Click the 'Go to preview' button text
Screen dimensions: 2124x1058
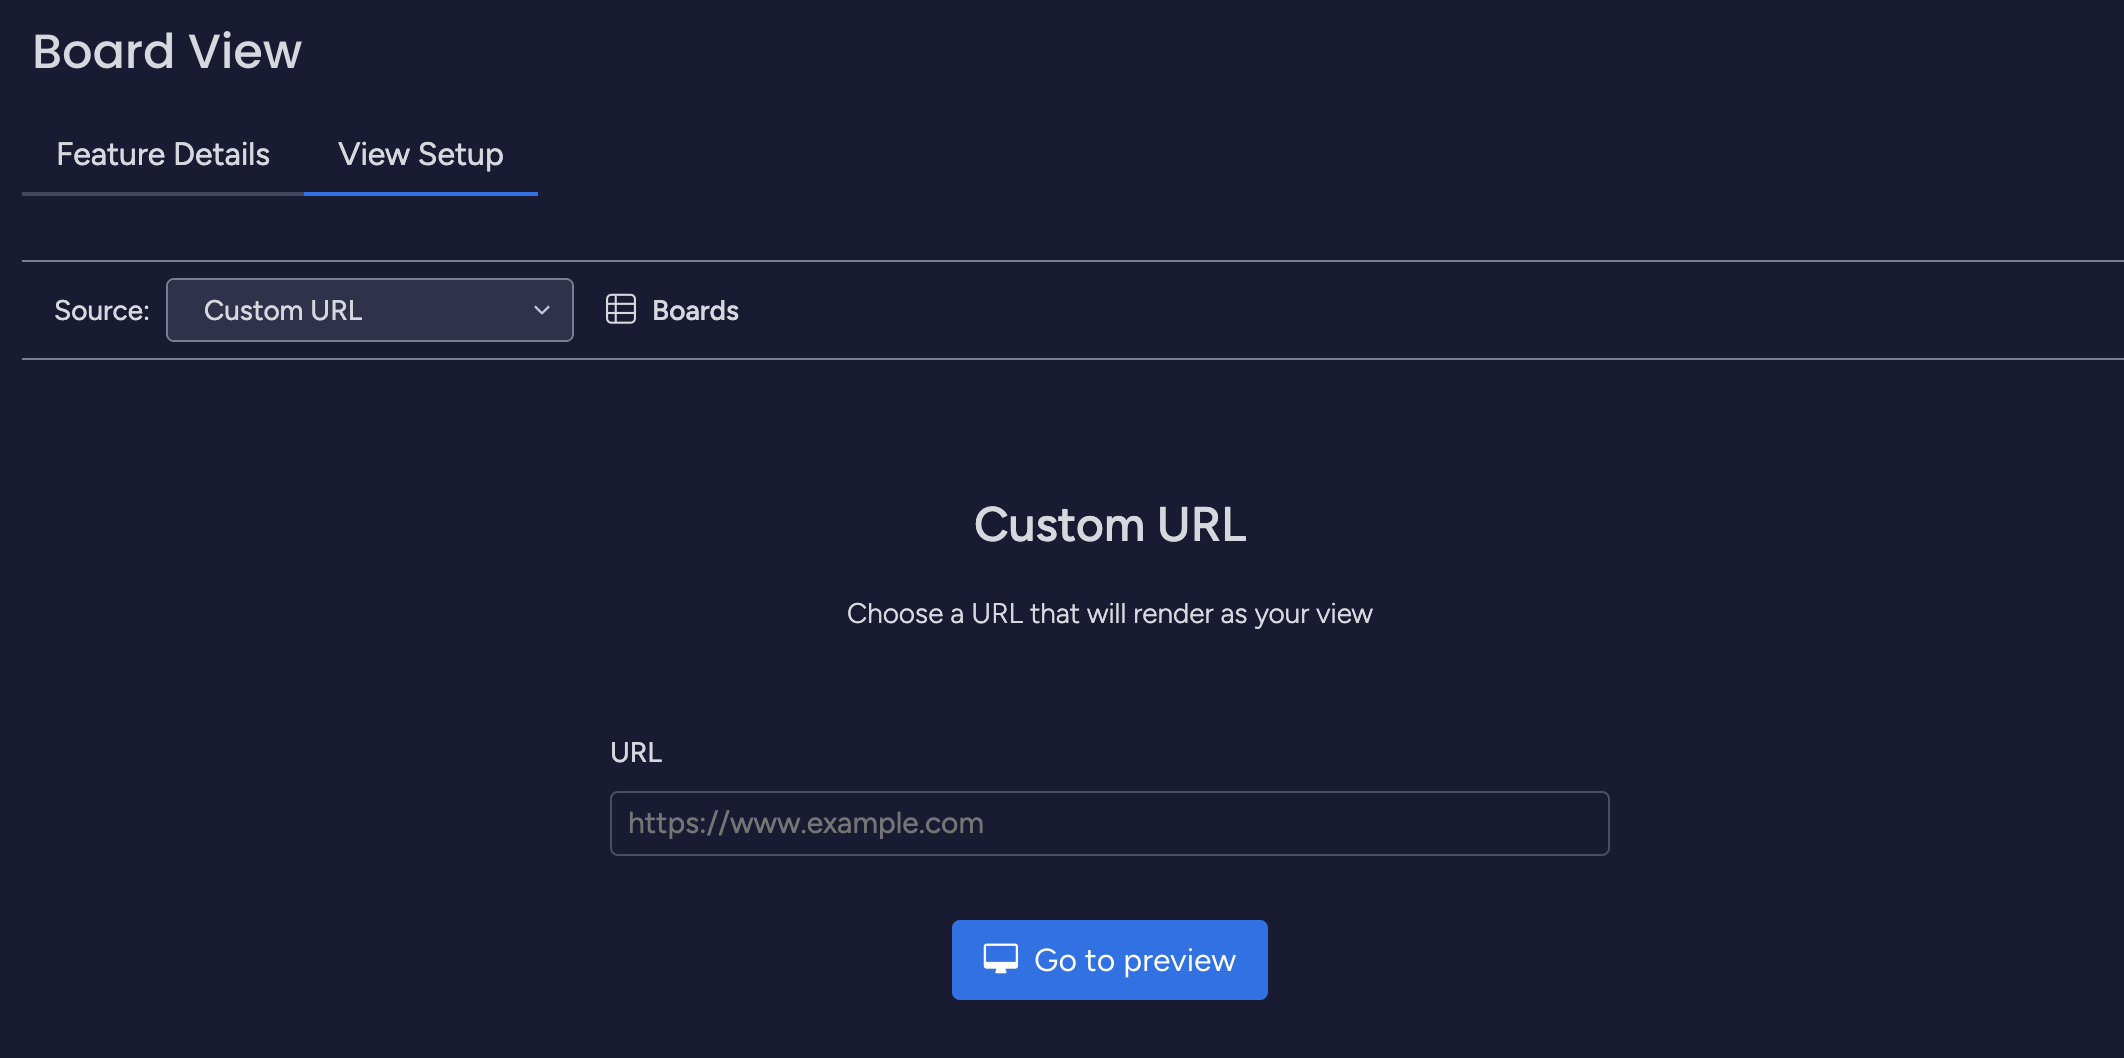[x=1134, y=960]
